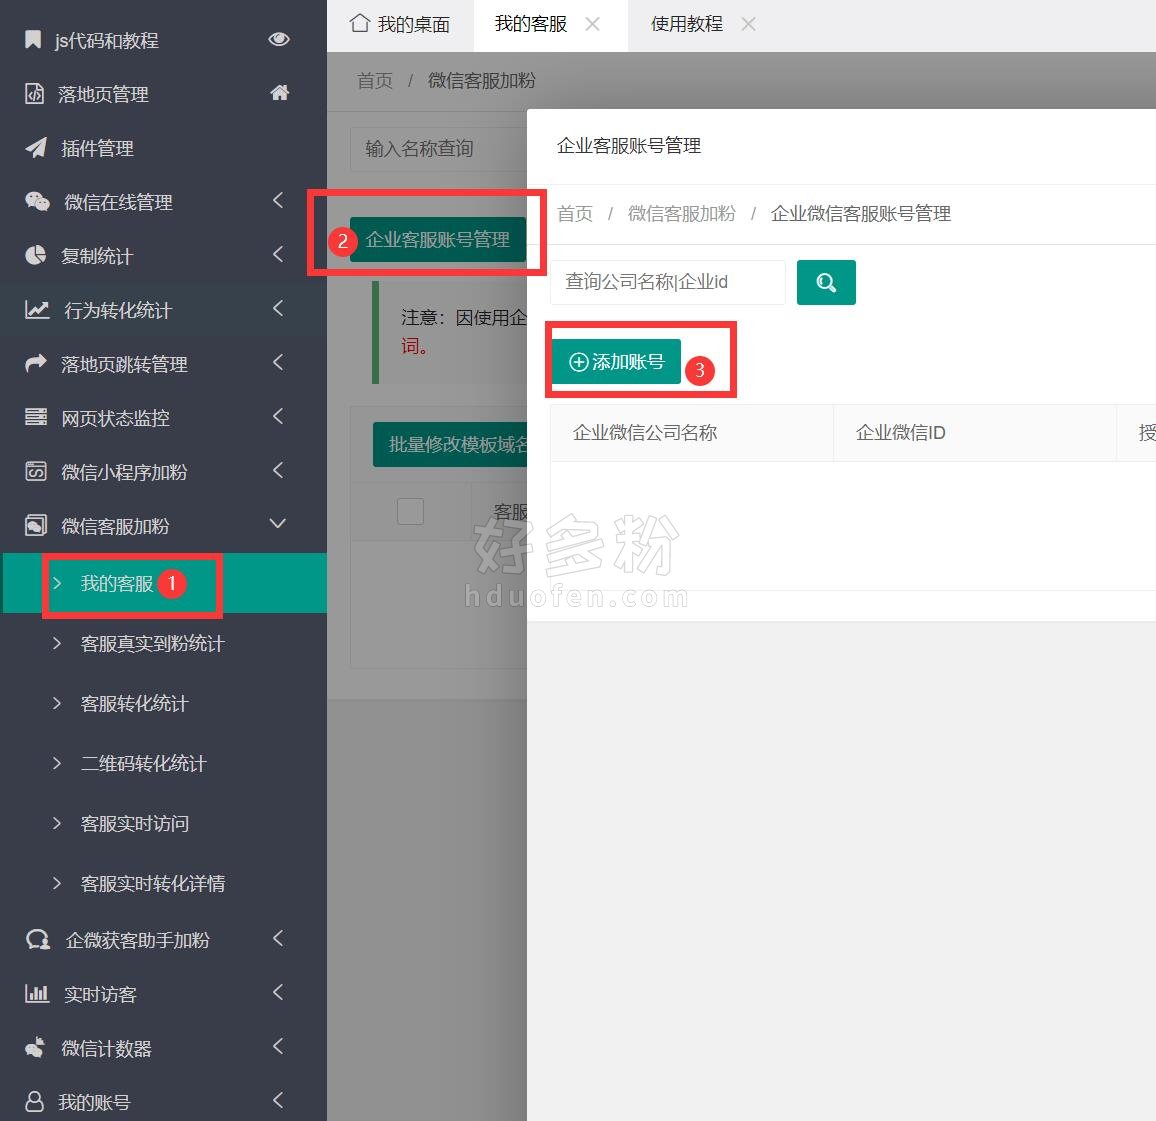Click the search magnifier button in dialog
Viewport: 1156px width, 1121px height.
(825, 283)
